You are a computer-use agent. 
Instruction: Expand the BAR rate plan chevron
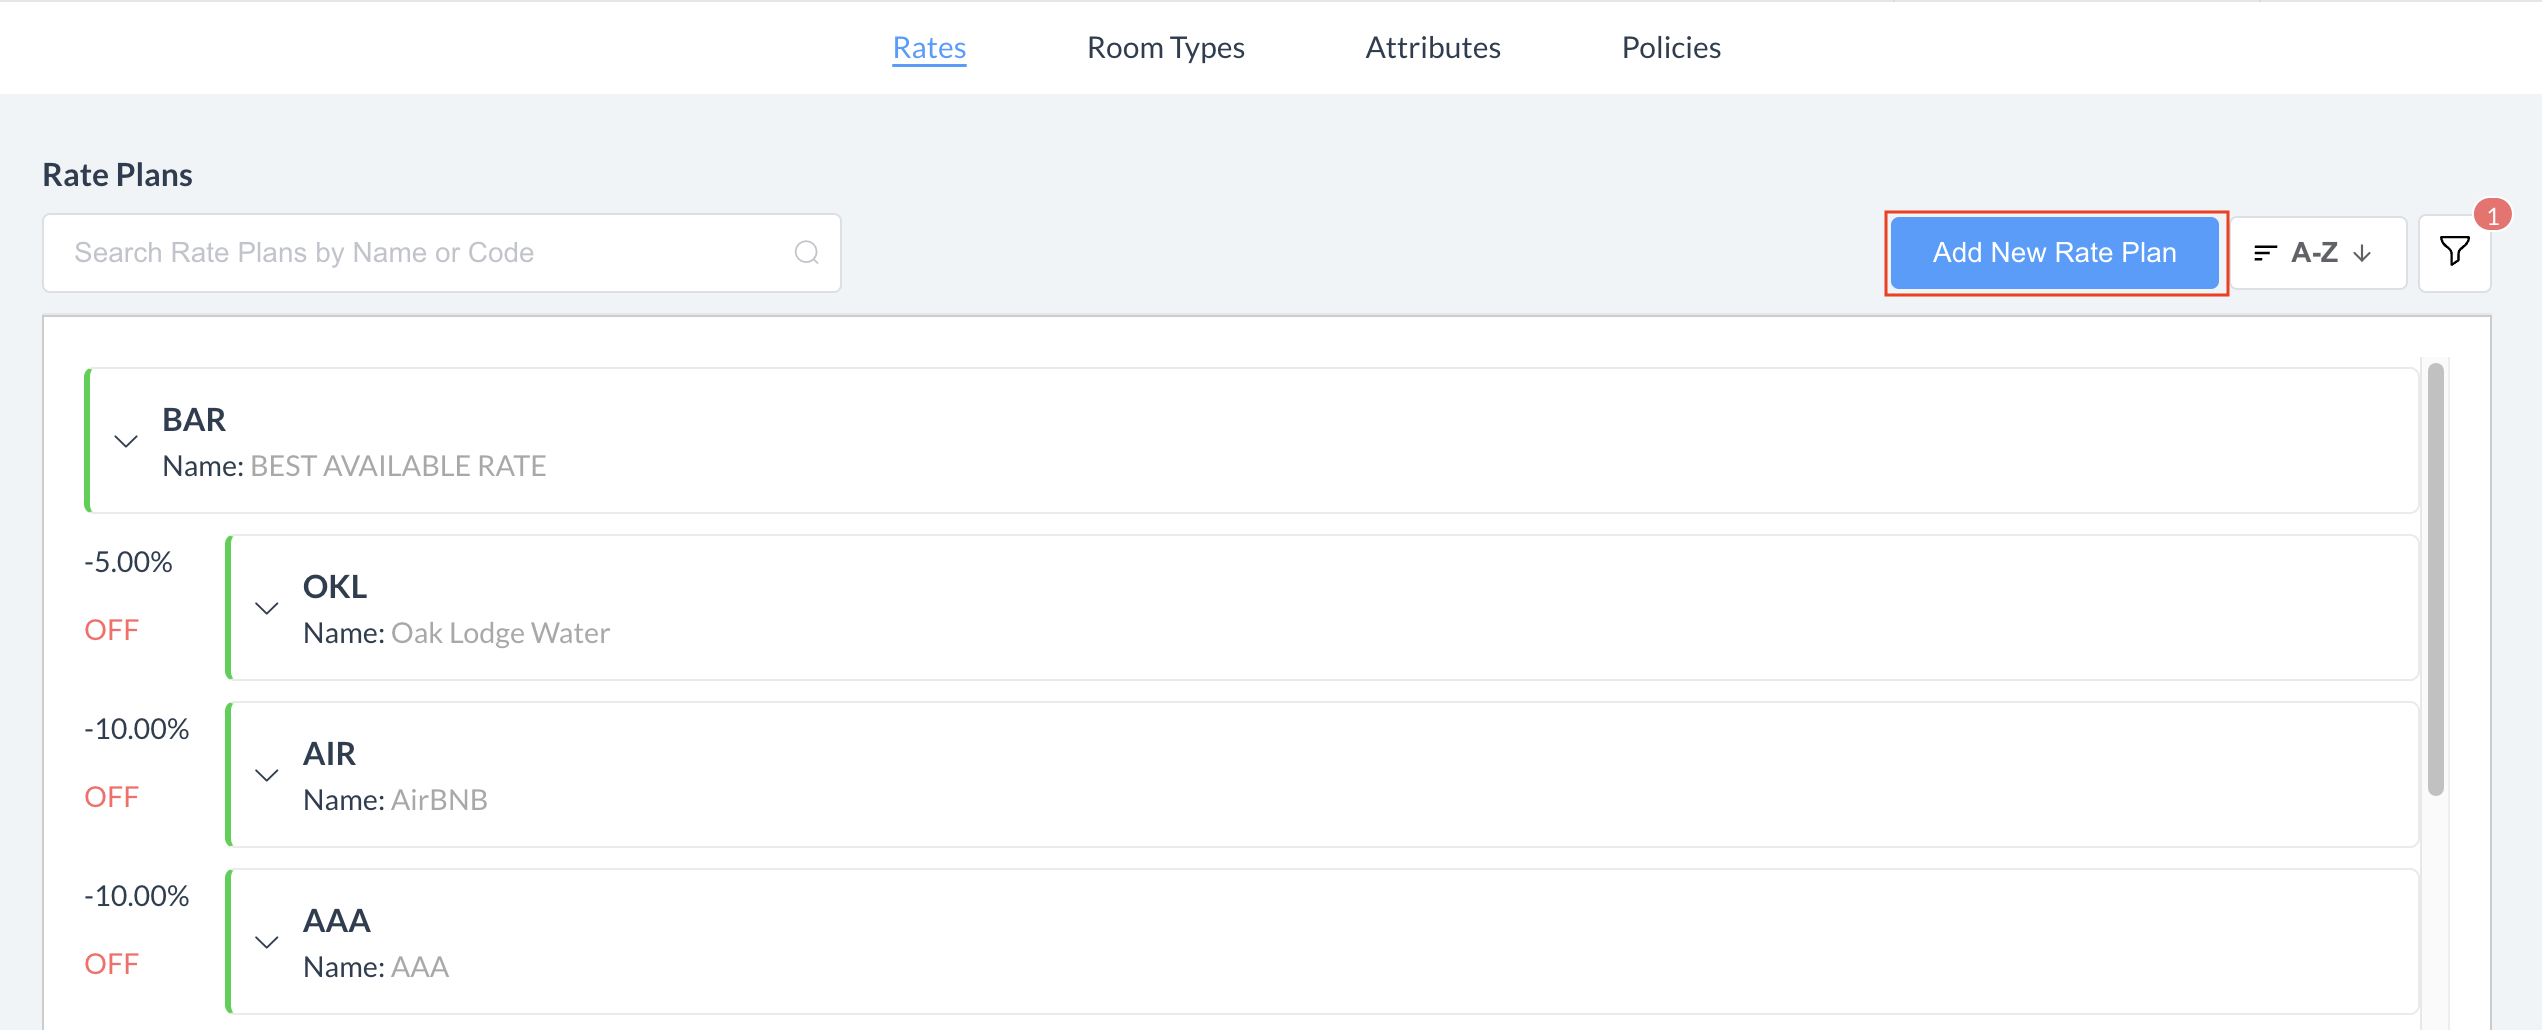click(x=126, y=441)
